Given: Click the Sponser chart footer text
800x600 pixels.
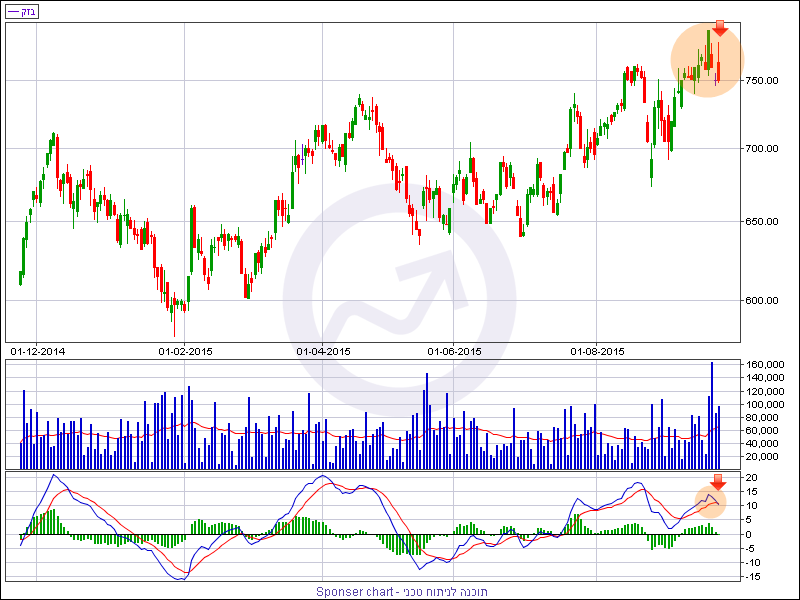Looking at the screenshot, I should coord(402,591).
